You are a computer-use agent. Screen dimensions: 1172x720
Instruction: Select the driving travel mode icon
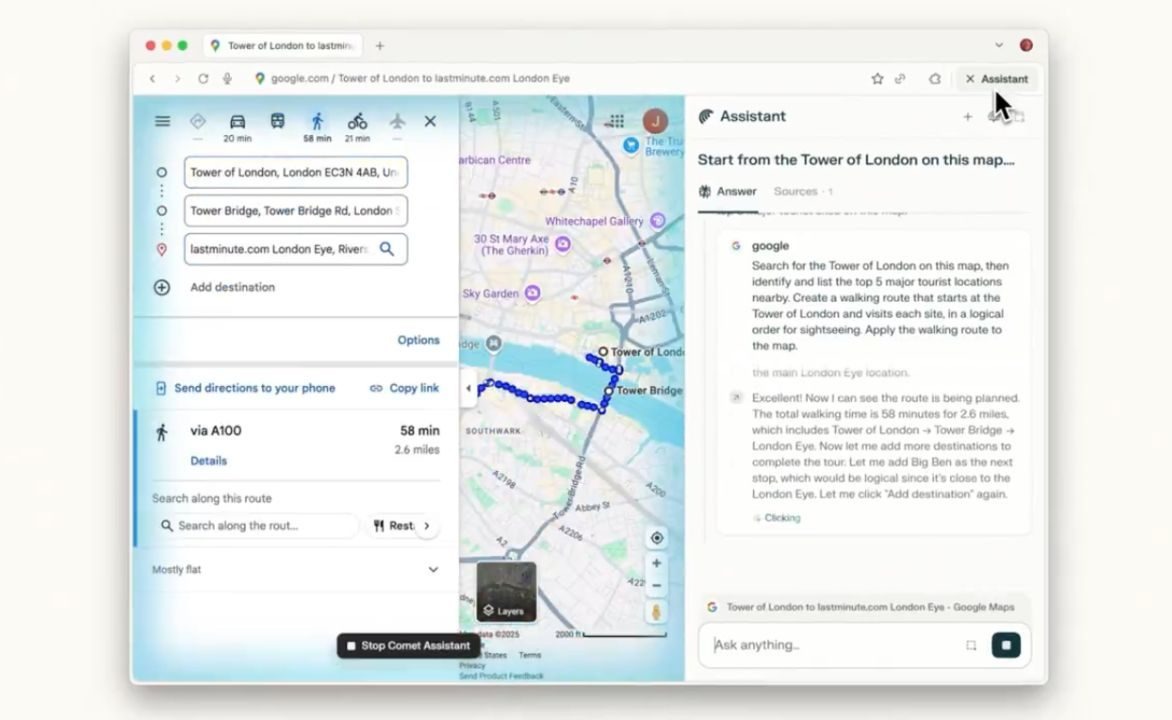click(237, 122)
